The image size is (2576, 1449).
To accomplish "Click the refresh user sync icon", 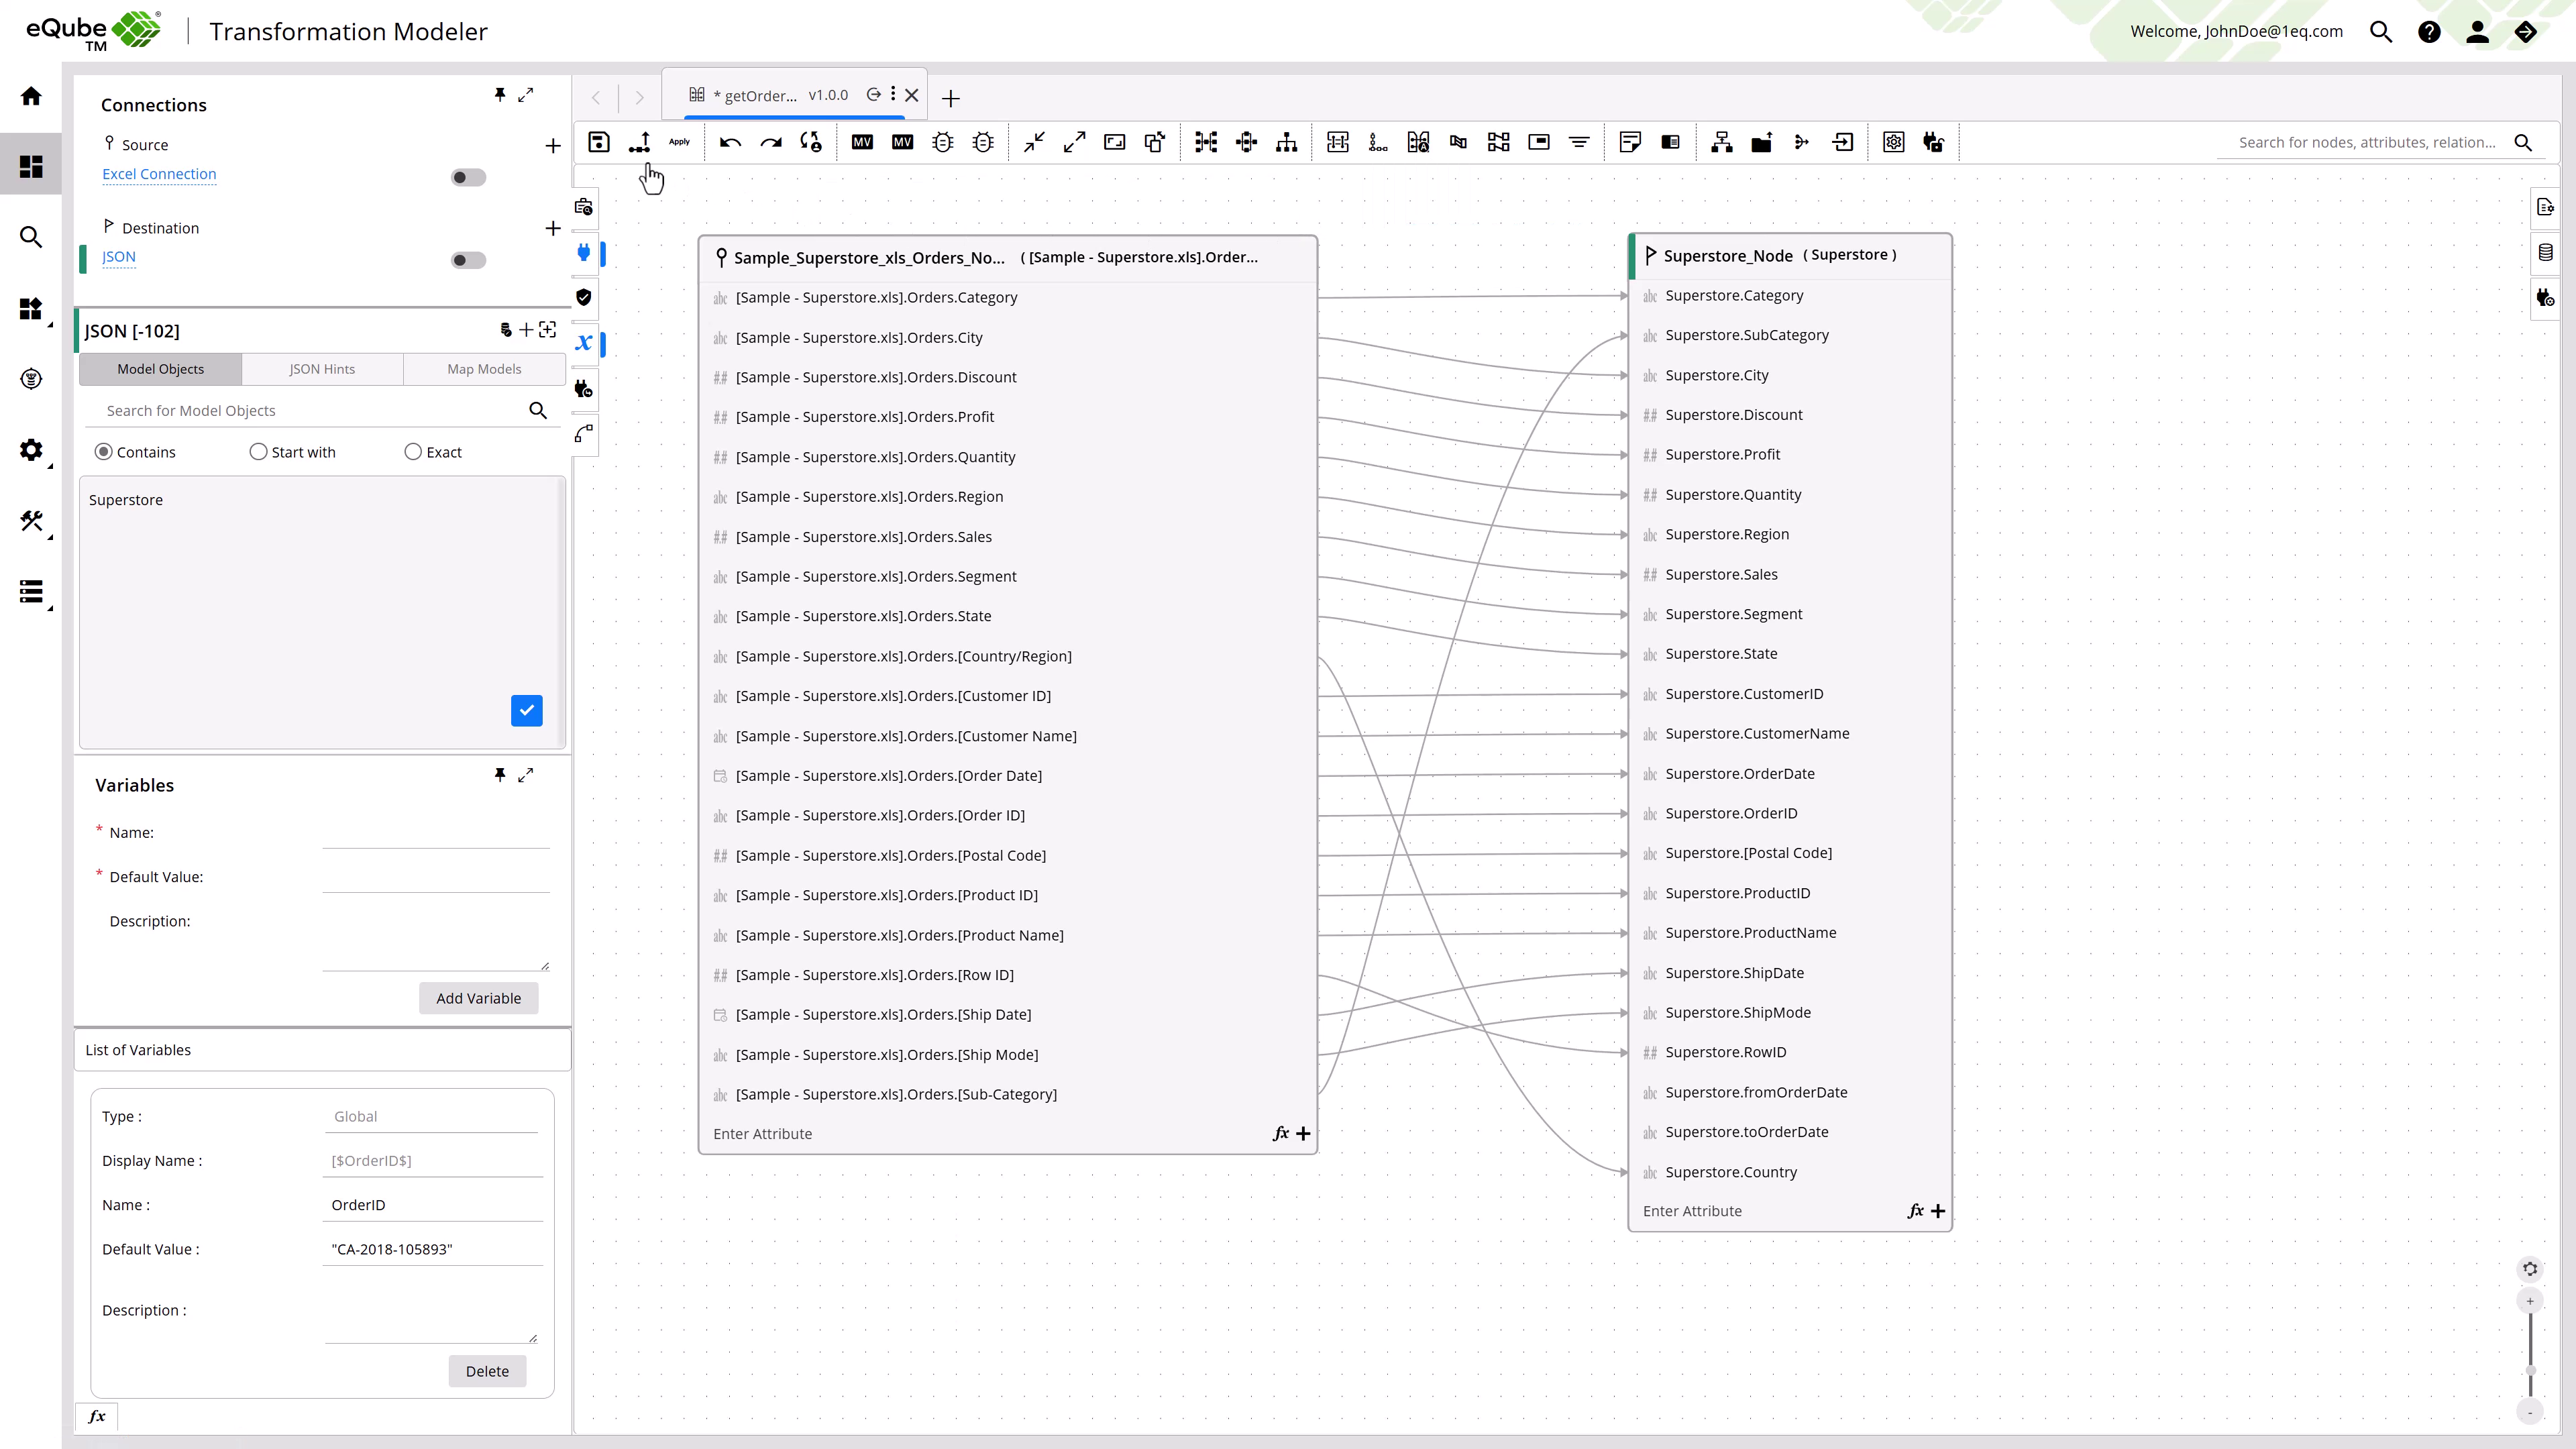I will click(x=810, y=142).
